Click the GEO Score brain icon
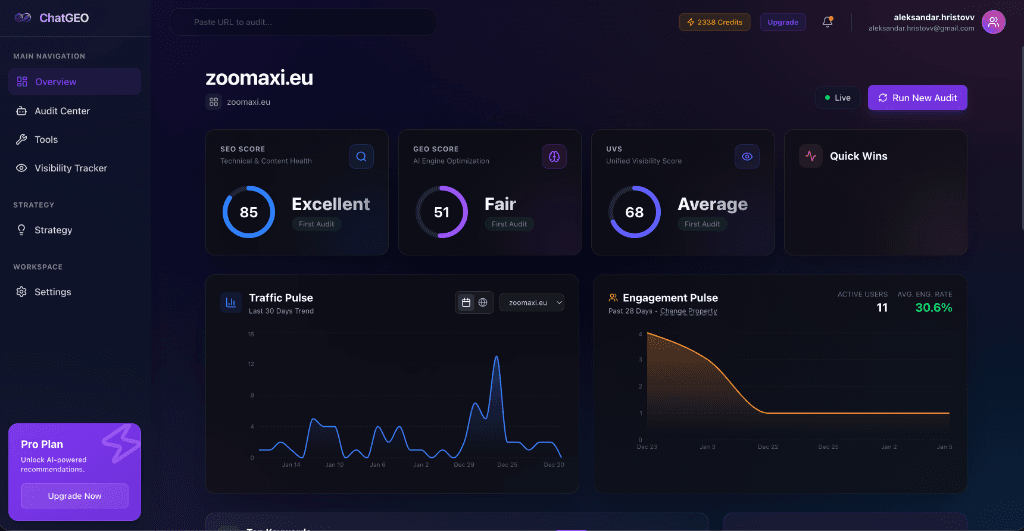 point(554,156)
